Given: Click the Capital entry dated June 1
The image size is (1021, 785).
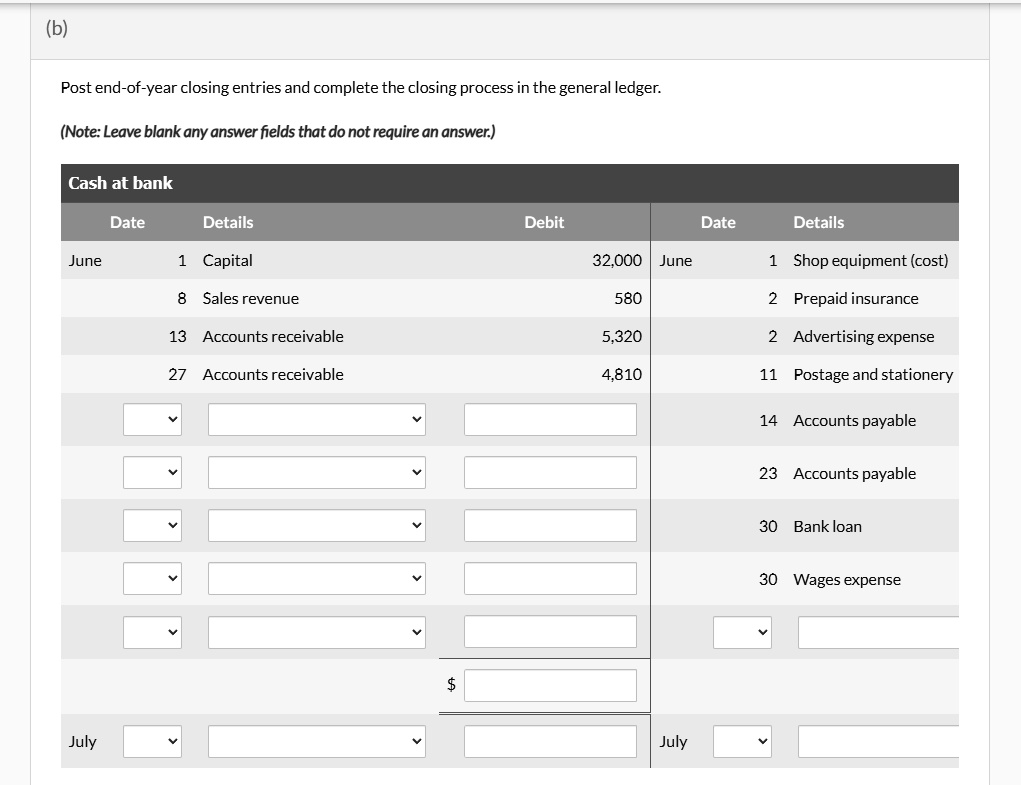Looking at the screenshot, I should point(227,260).
